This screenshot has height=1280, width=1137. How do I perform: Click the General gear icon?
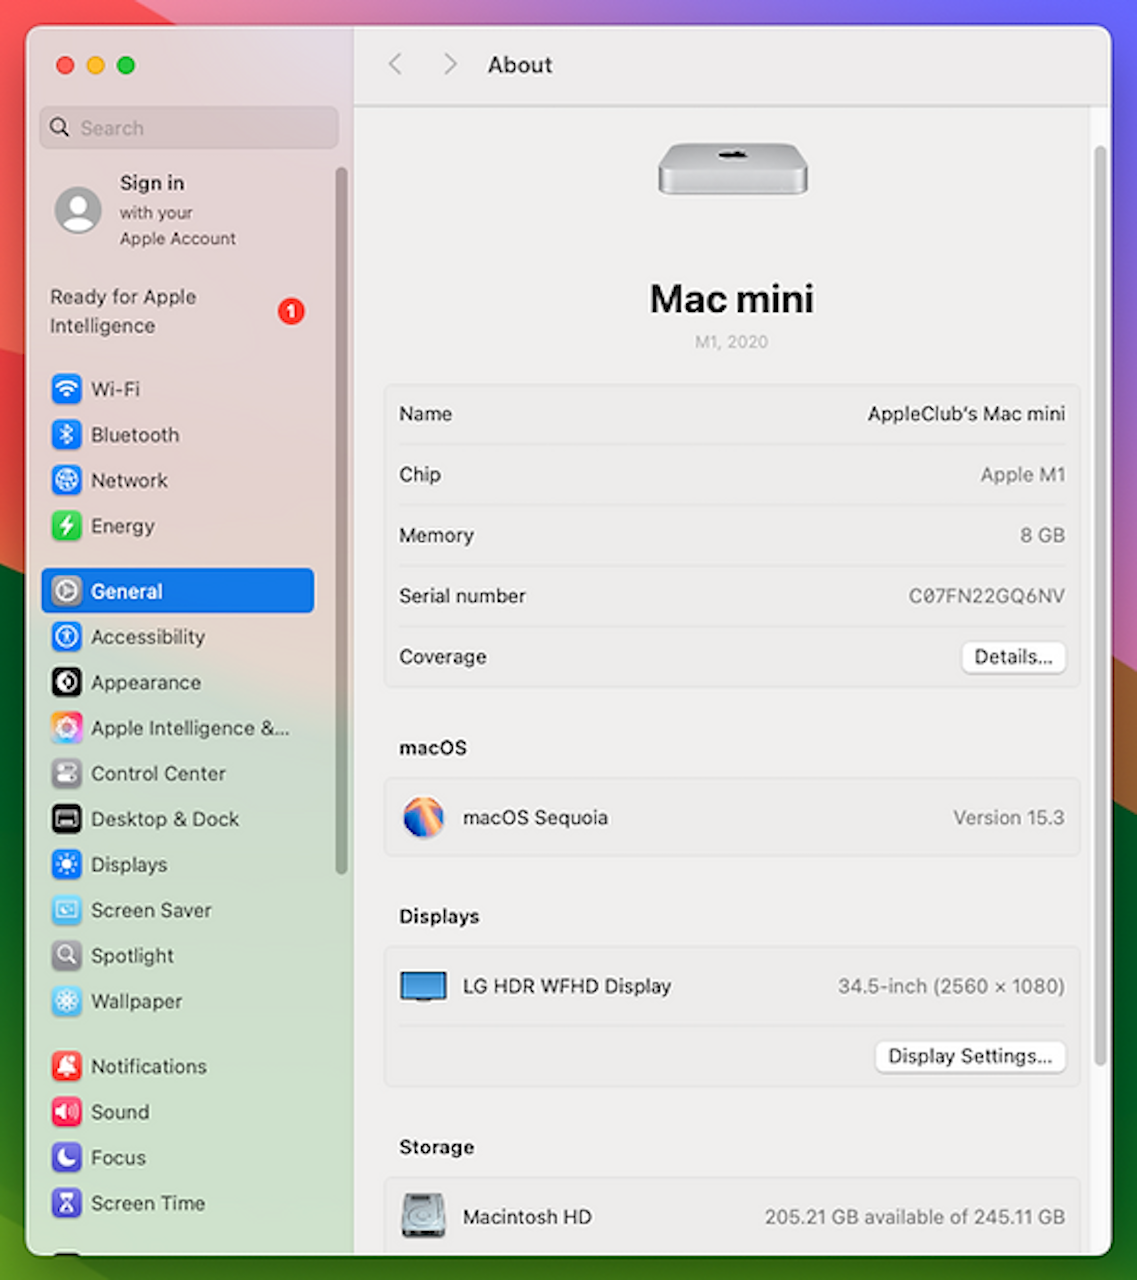(x=66, y=591)
